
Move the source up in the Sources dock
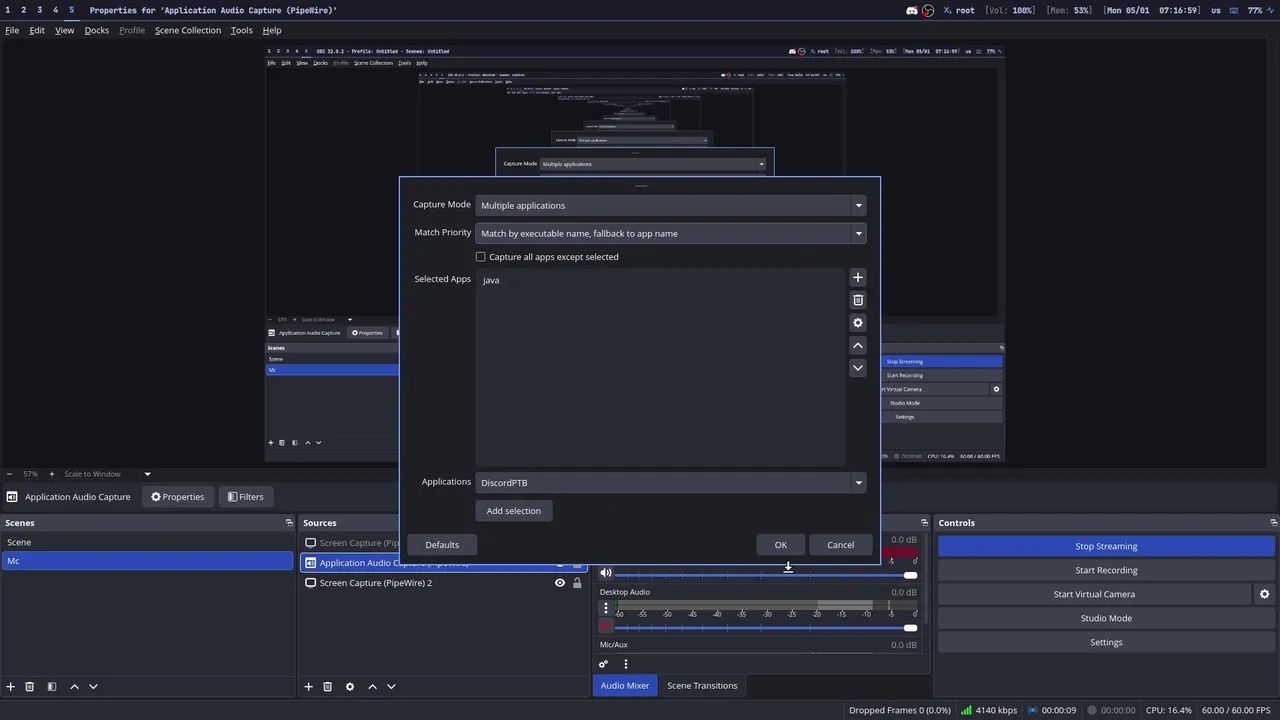point(372,687)
